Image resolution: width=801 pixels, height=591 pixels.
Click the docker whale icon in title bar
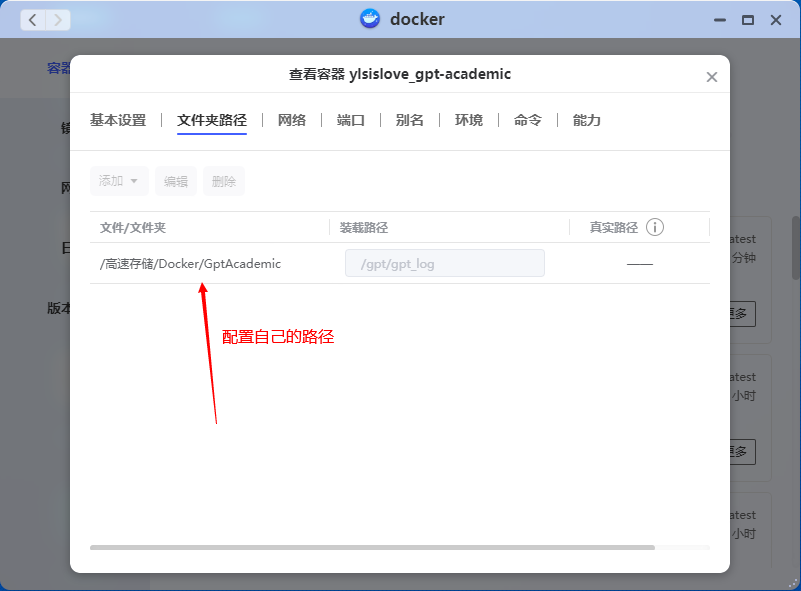(x=370, y=19)
